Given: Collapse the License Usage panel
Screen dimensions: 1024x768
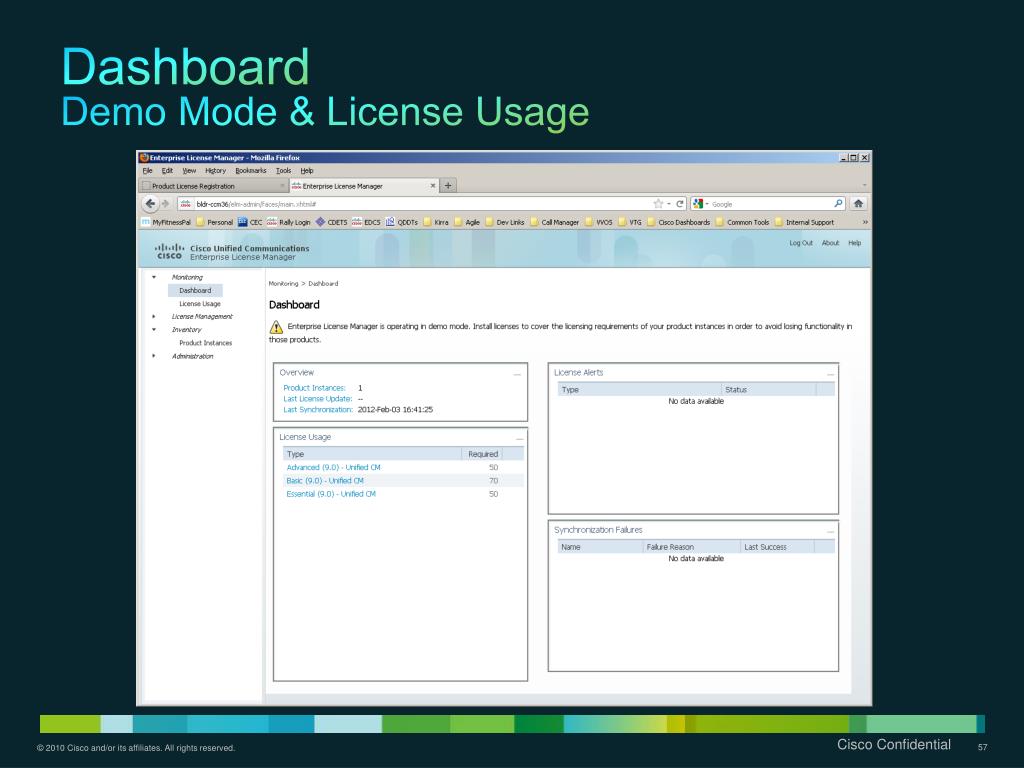Looking at the screenshot, I should click(x=520, y=438).
